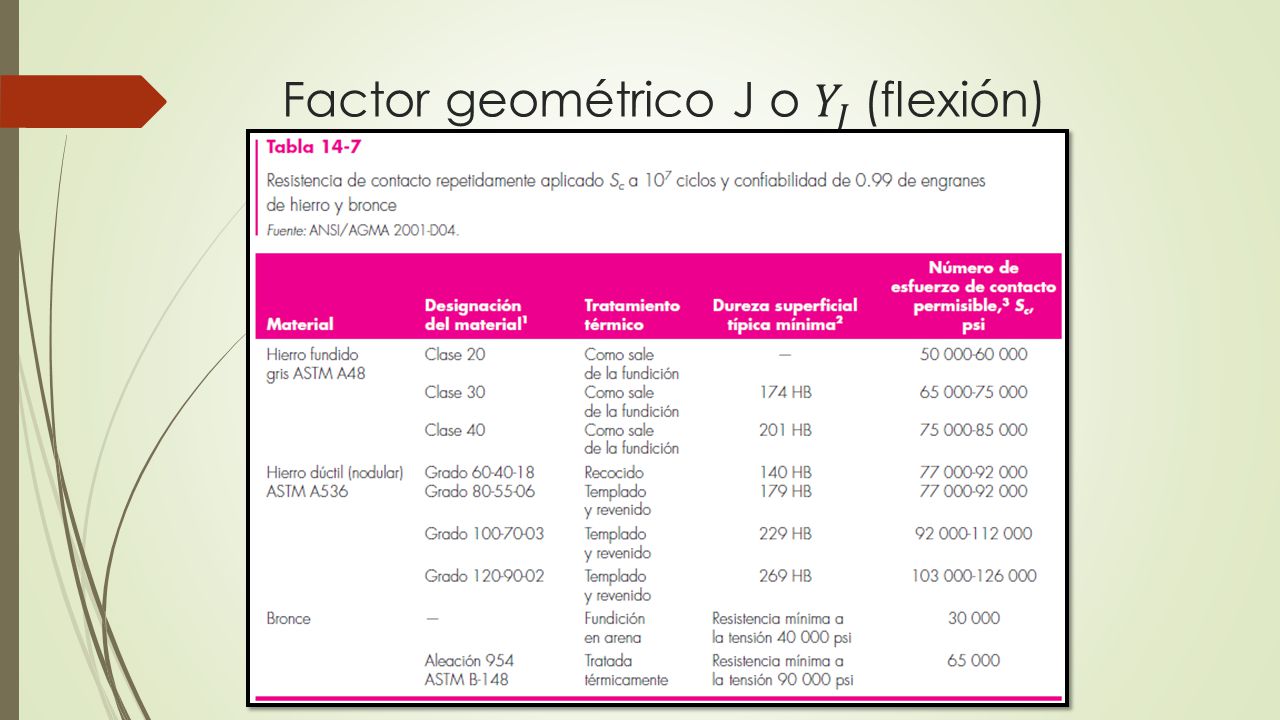Select the 'Tabla 14-7' heading
This screenshot has width=1280, height=720.
pyautogui.click(x=314, y=147)
